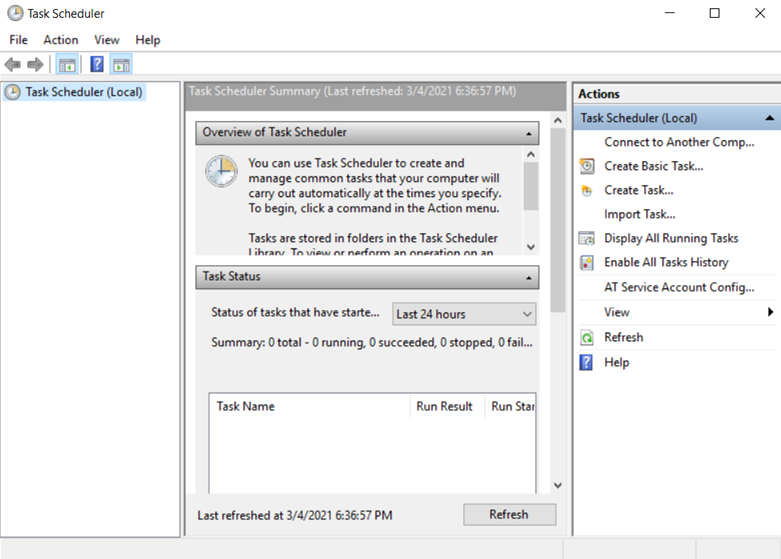
Task: Collapse the Task Status section
Action: [528, 277]
